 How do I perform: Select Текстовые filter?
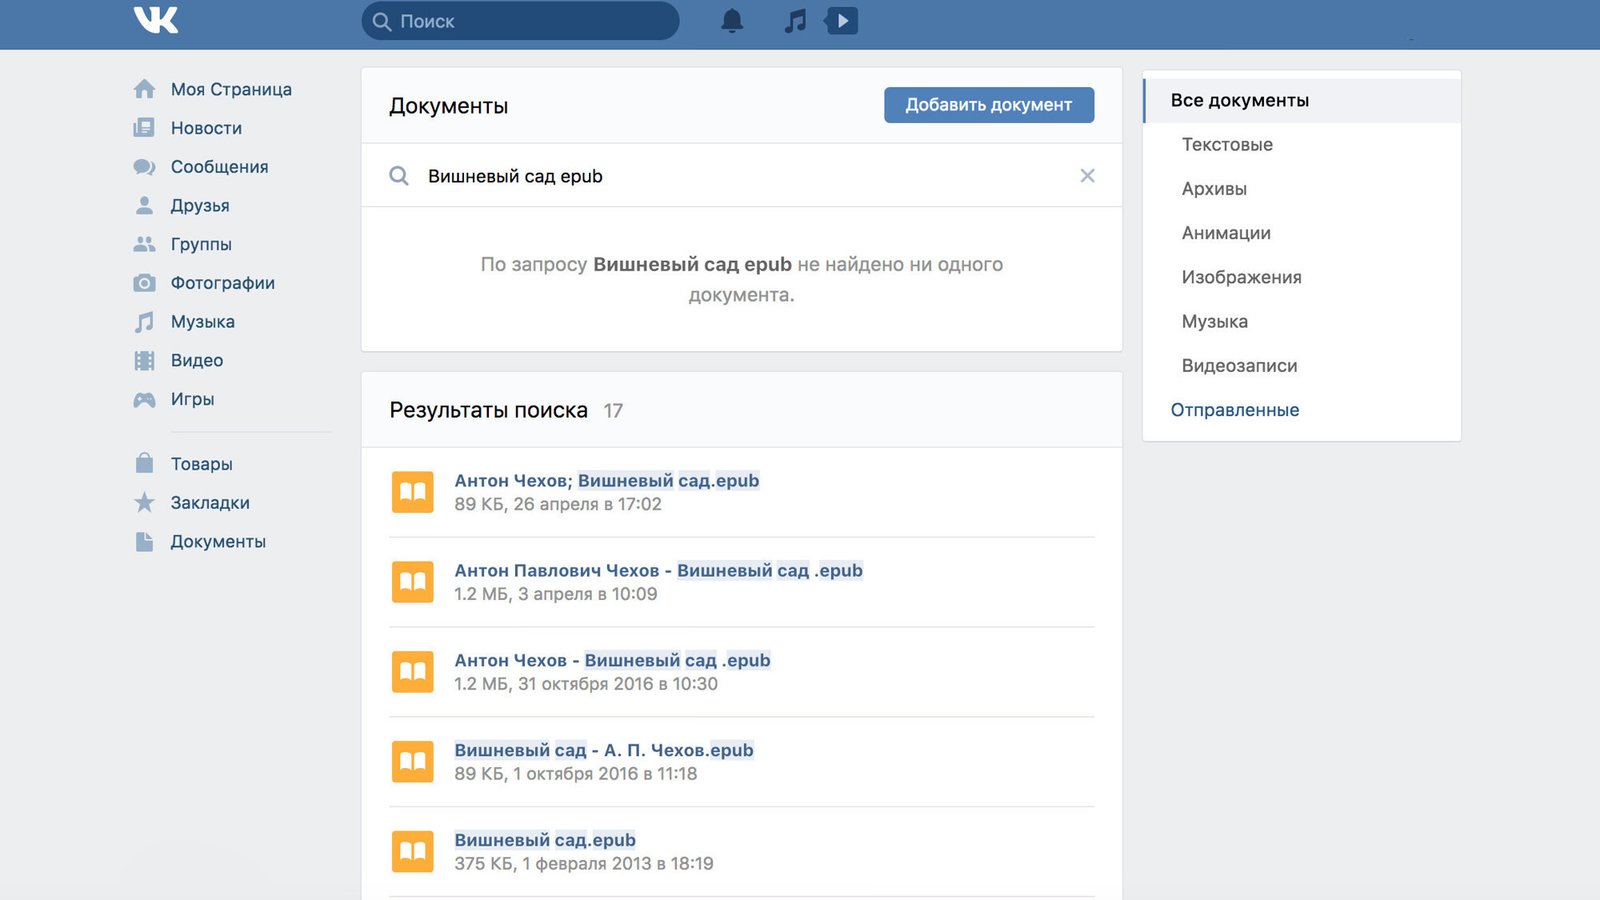(x=1227, y=144)
